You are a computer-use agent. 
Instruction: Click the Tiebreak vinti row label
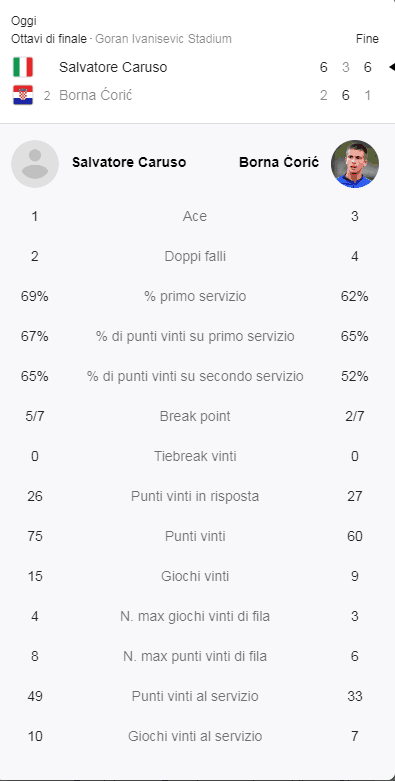pyautogui.click(x=195, y=456)
